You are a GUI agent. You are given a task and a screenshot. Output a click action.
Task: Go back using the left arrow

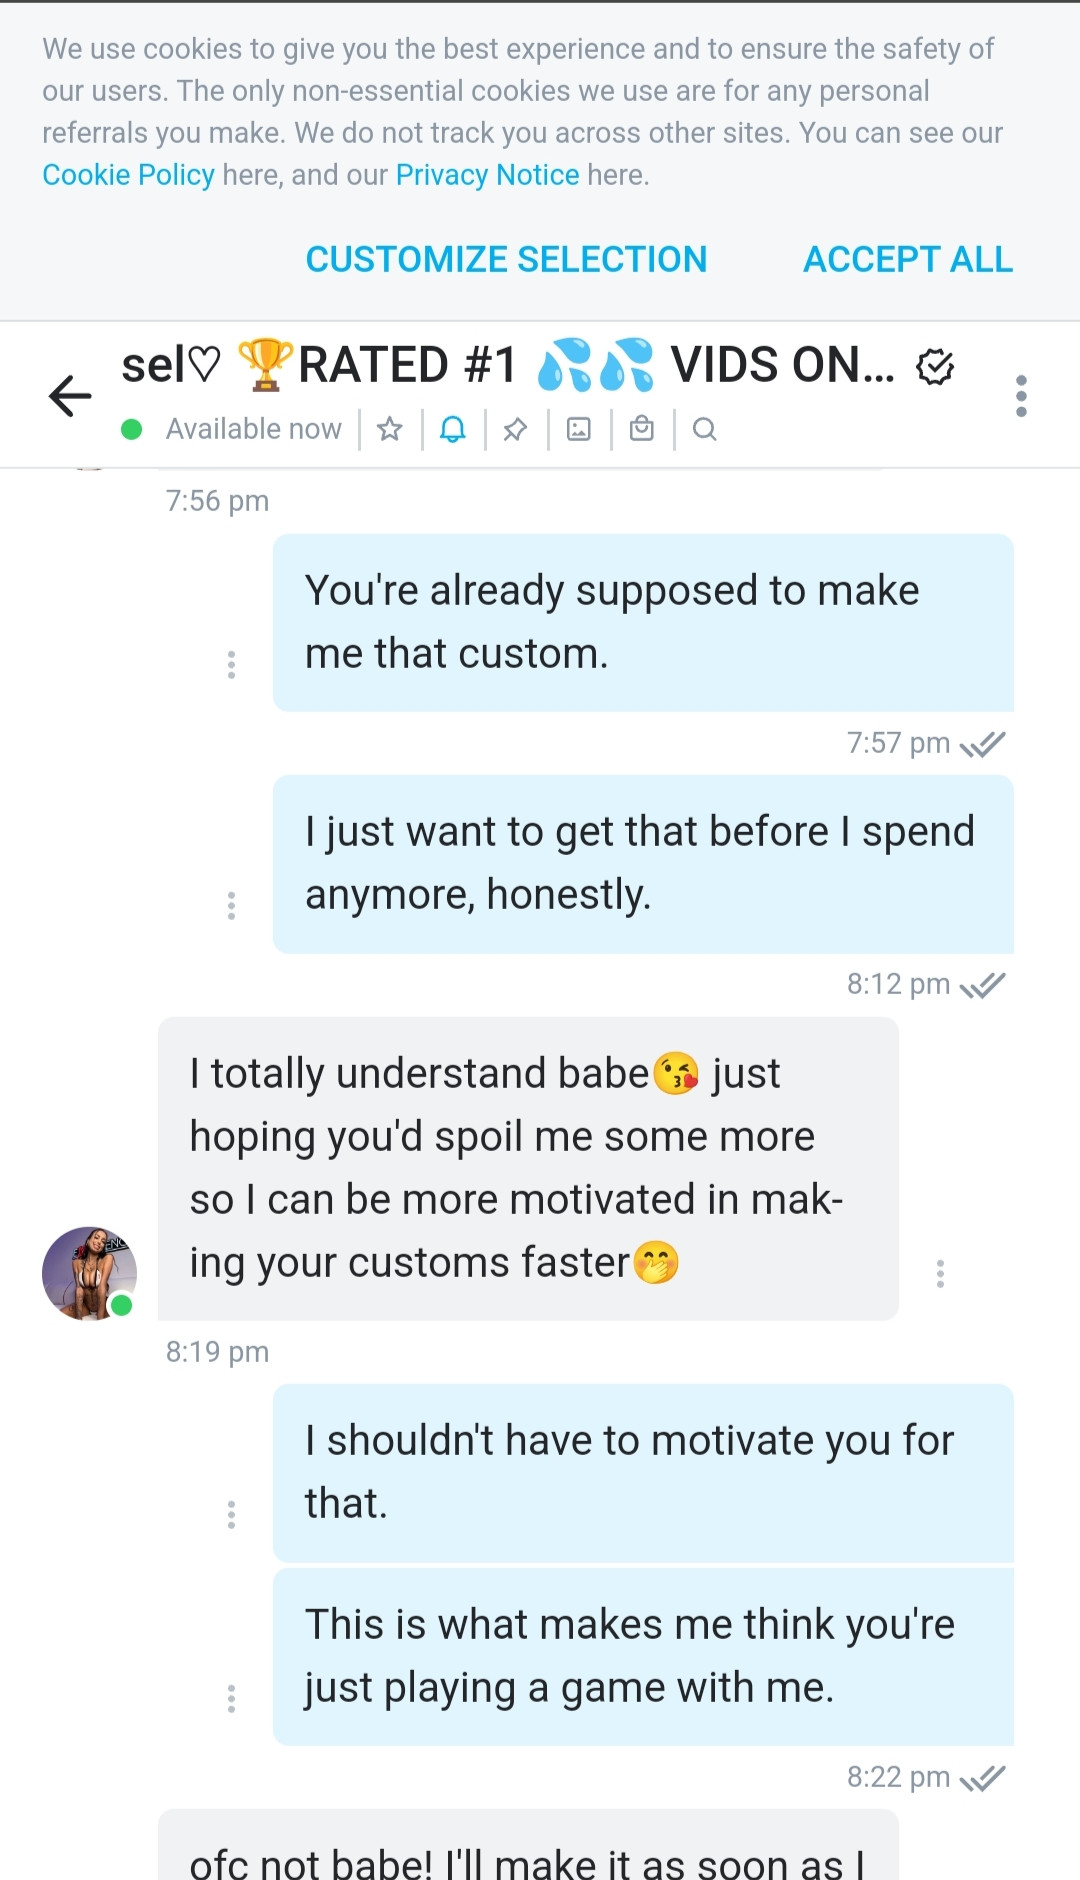pos(70,396)
